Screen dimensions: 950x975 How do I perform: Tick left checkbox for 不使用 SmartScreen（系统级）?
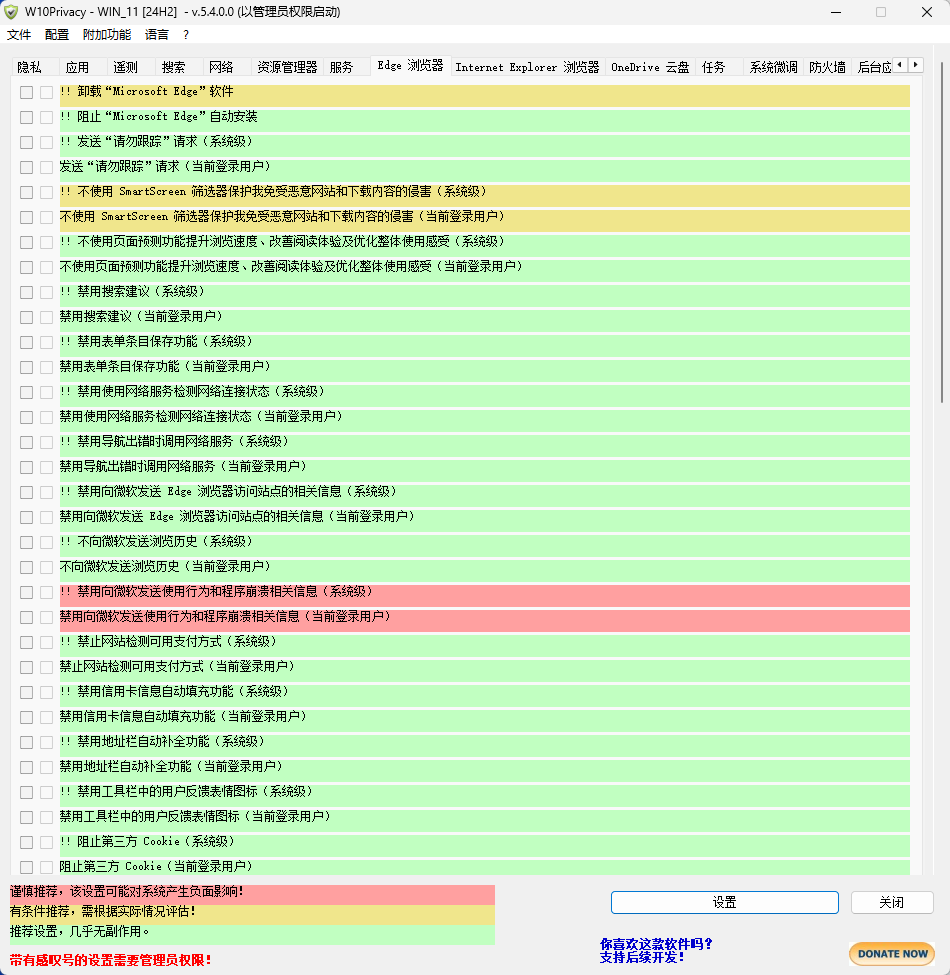pyautogui.click(x=26, y=192)
